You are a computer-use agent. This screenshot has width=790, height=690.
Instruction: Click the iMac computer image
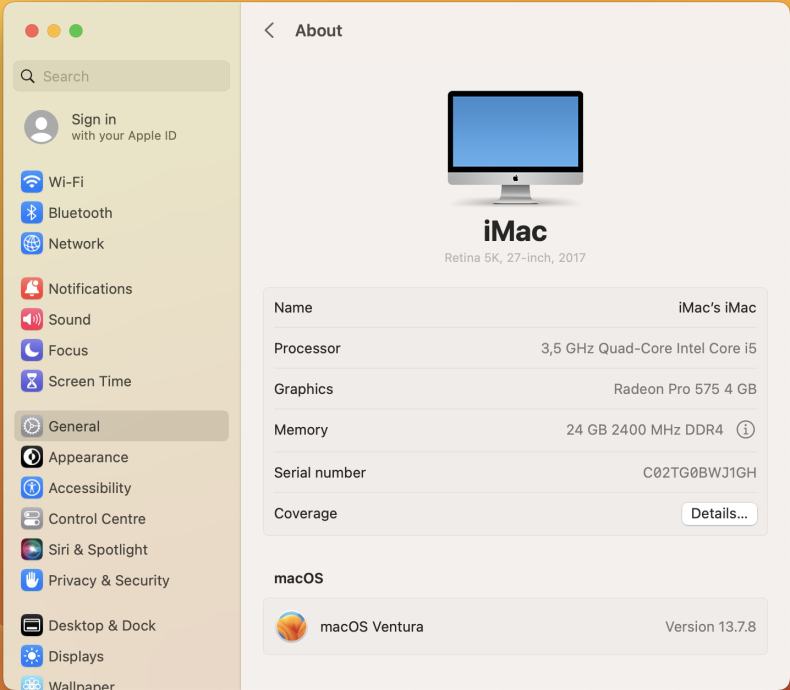pyautogui.click(x=515, y=147)
